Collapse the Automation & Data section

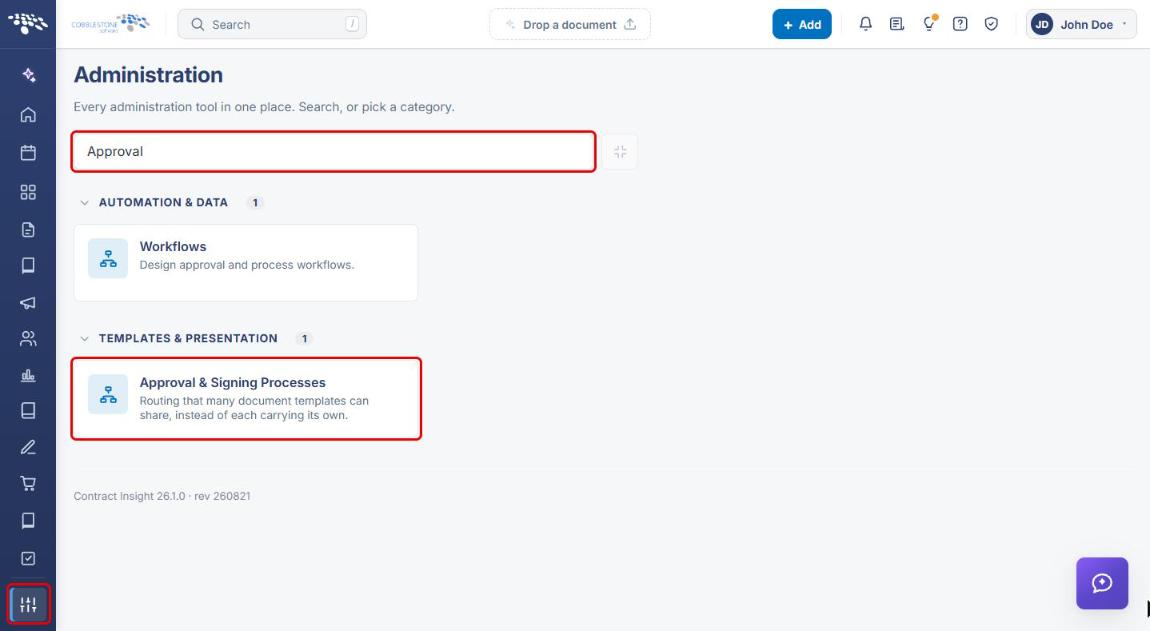(x=84, y=203)
